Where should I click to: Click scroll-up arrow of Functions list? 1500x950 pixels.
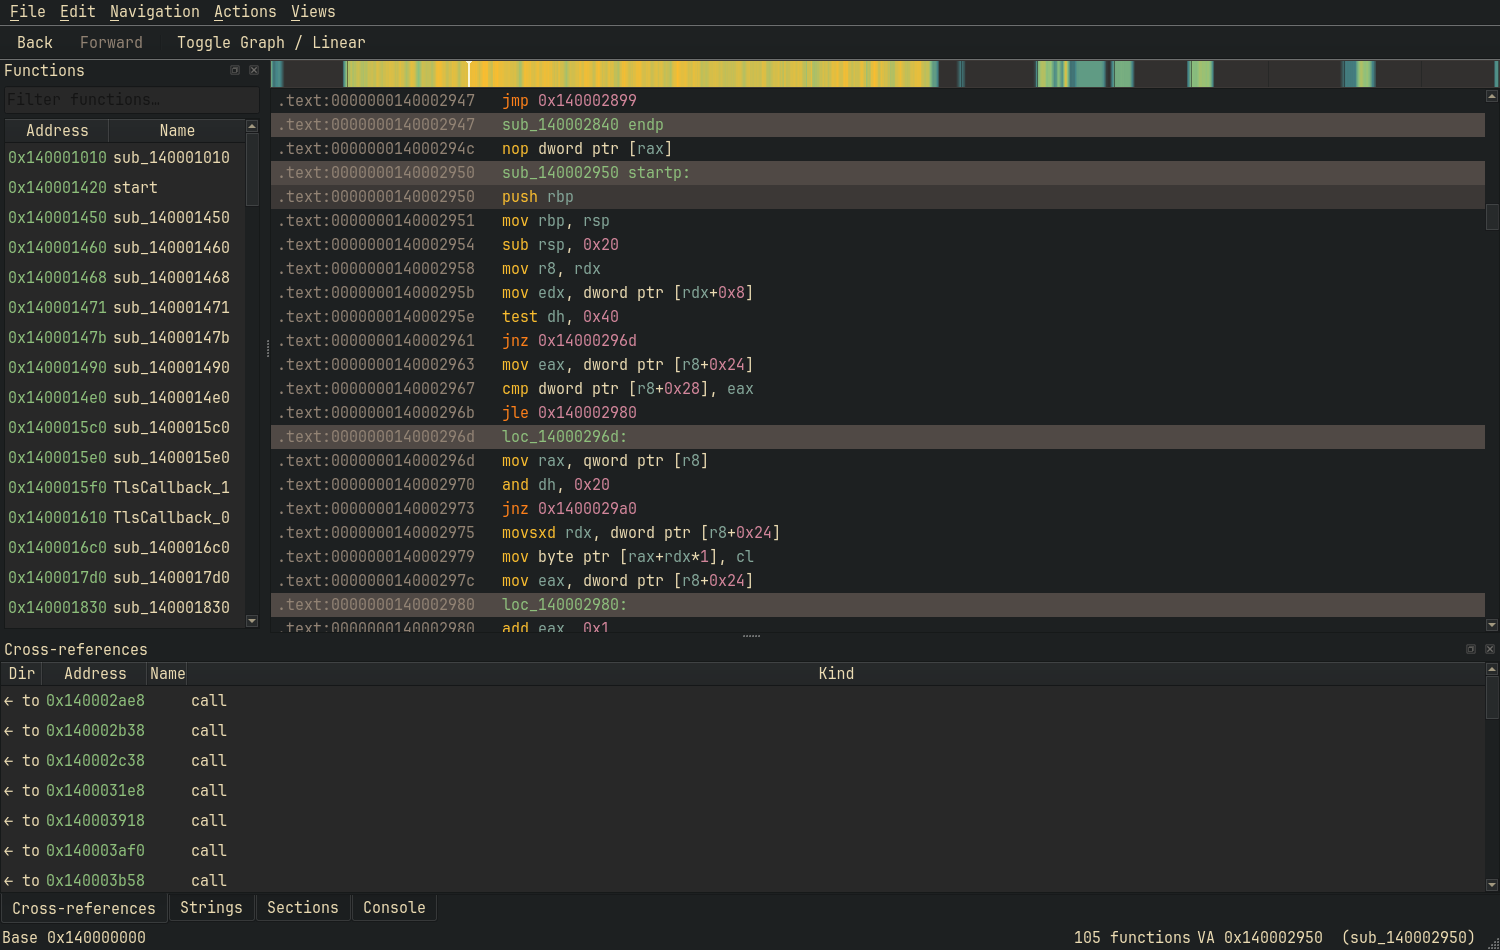(252, 126)
